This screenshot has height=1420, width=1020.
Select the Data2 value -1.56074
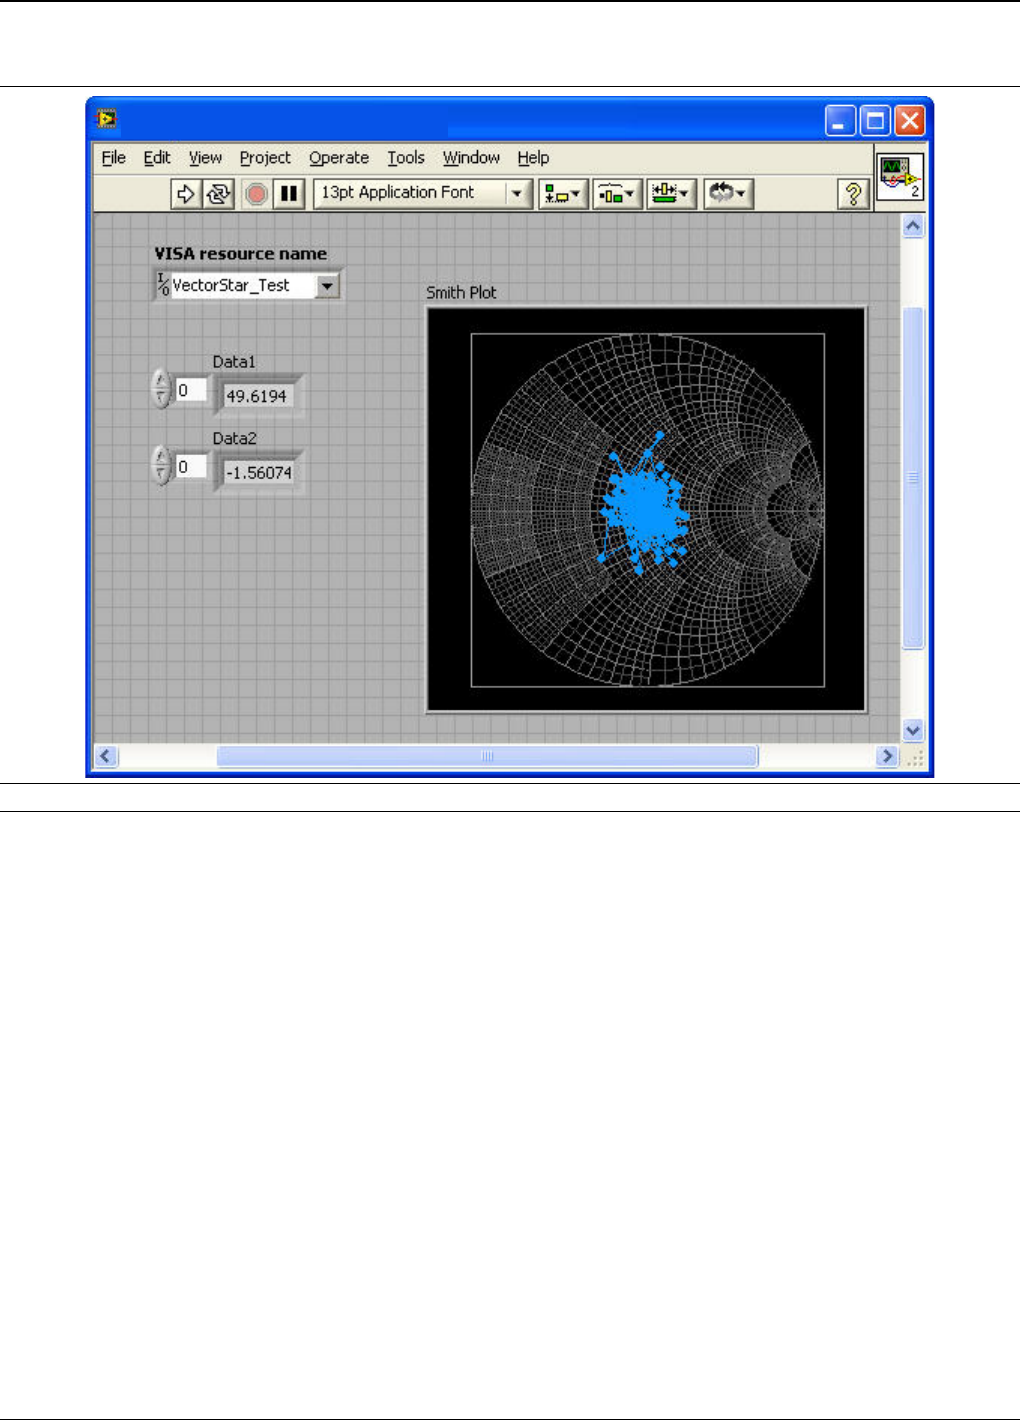(x=259, y=473)
